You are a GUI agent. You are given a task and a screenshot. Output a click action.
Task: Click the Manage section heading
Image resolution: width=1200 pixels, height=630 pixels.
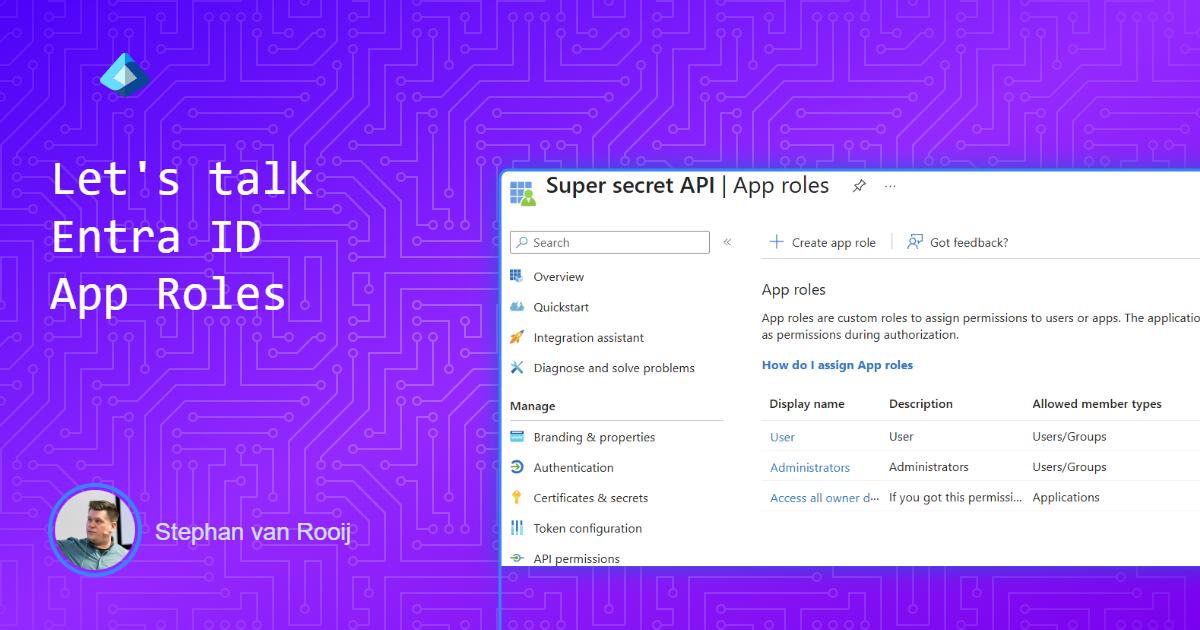pos(533,406)
